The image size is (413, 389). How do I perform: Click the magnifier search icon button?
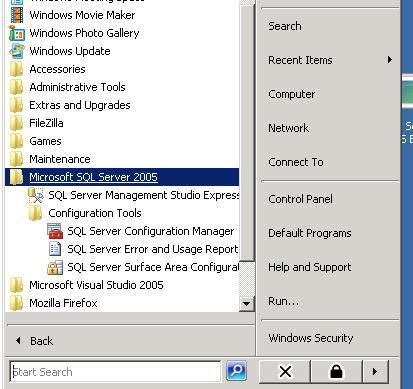click(236, 371)
